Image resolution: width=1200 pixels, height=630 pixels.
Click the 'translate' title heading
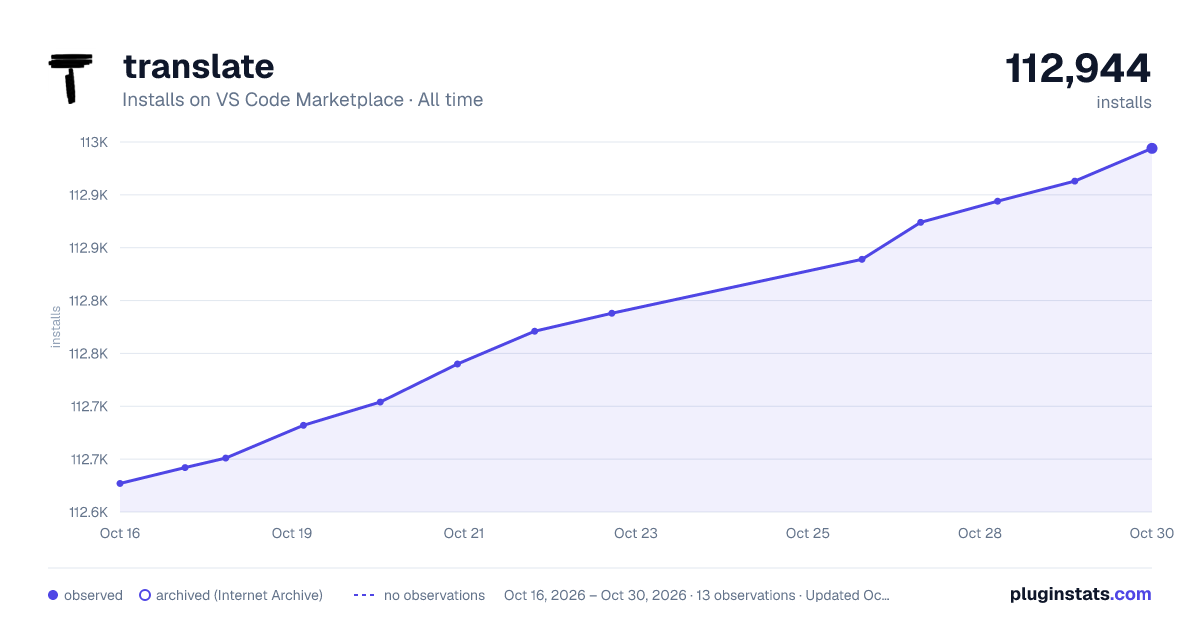coord(198,66)
